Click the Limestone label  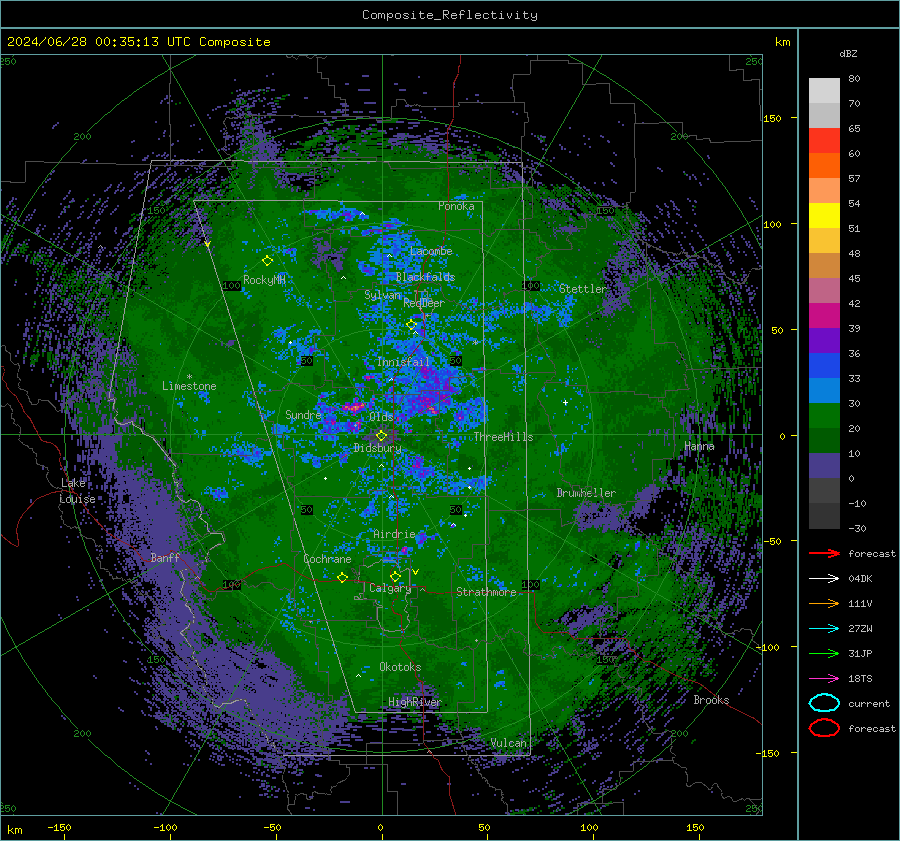(x=189, y=386)
